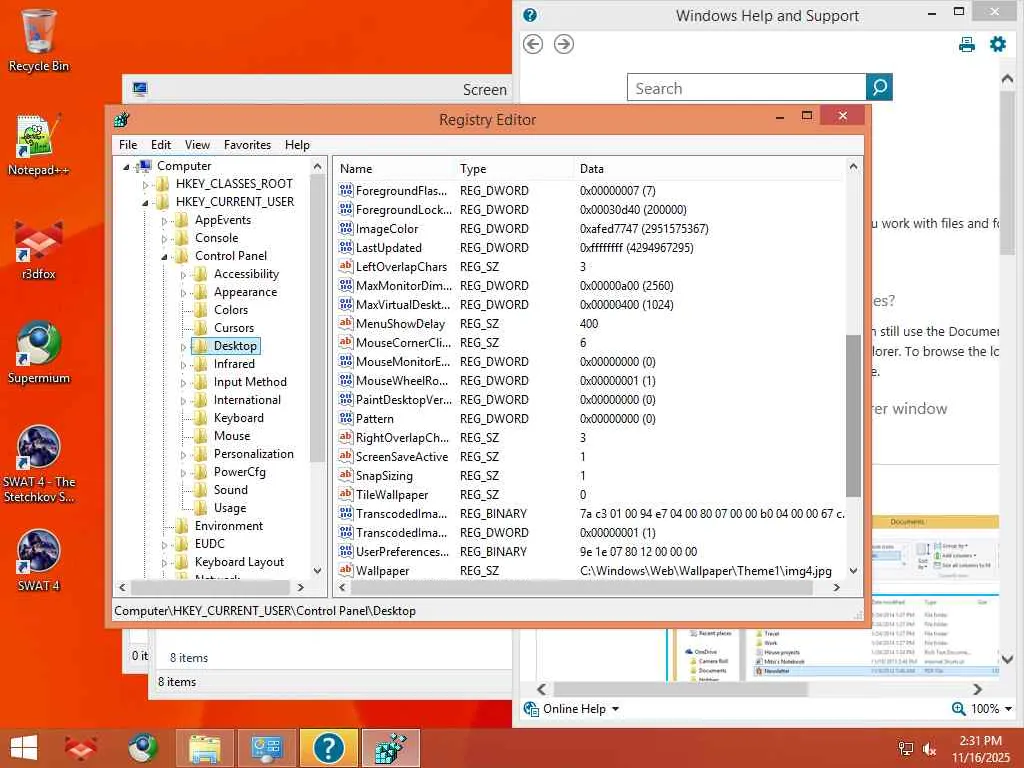Click the Registry Editor title bar icon
Screen dimensions: 1024x768
(x=121, y=120)
